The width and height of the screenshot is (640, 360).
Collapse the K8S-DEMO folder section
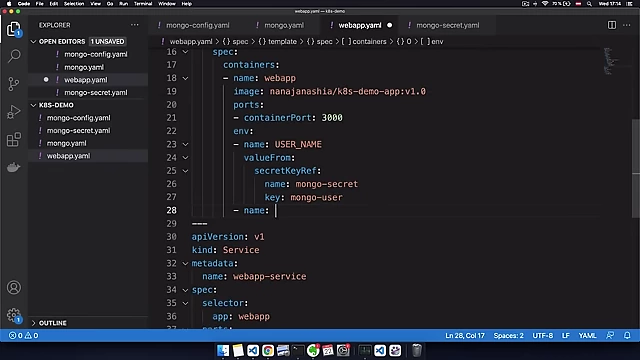[x=33, y=105]
